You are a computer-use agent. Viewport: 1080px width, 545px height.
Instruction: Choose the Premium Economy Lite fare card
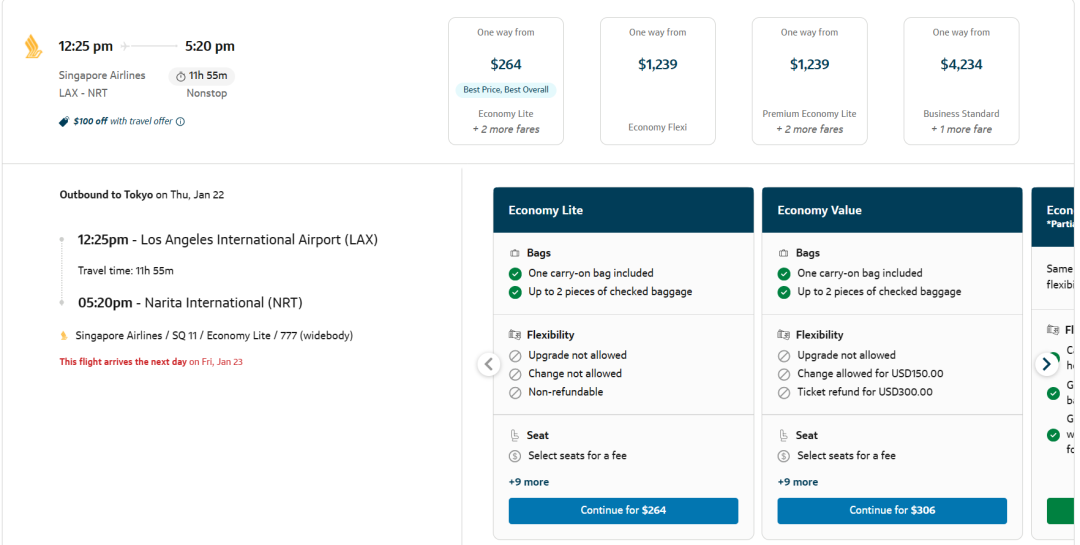[x=809, y=81]
